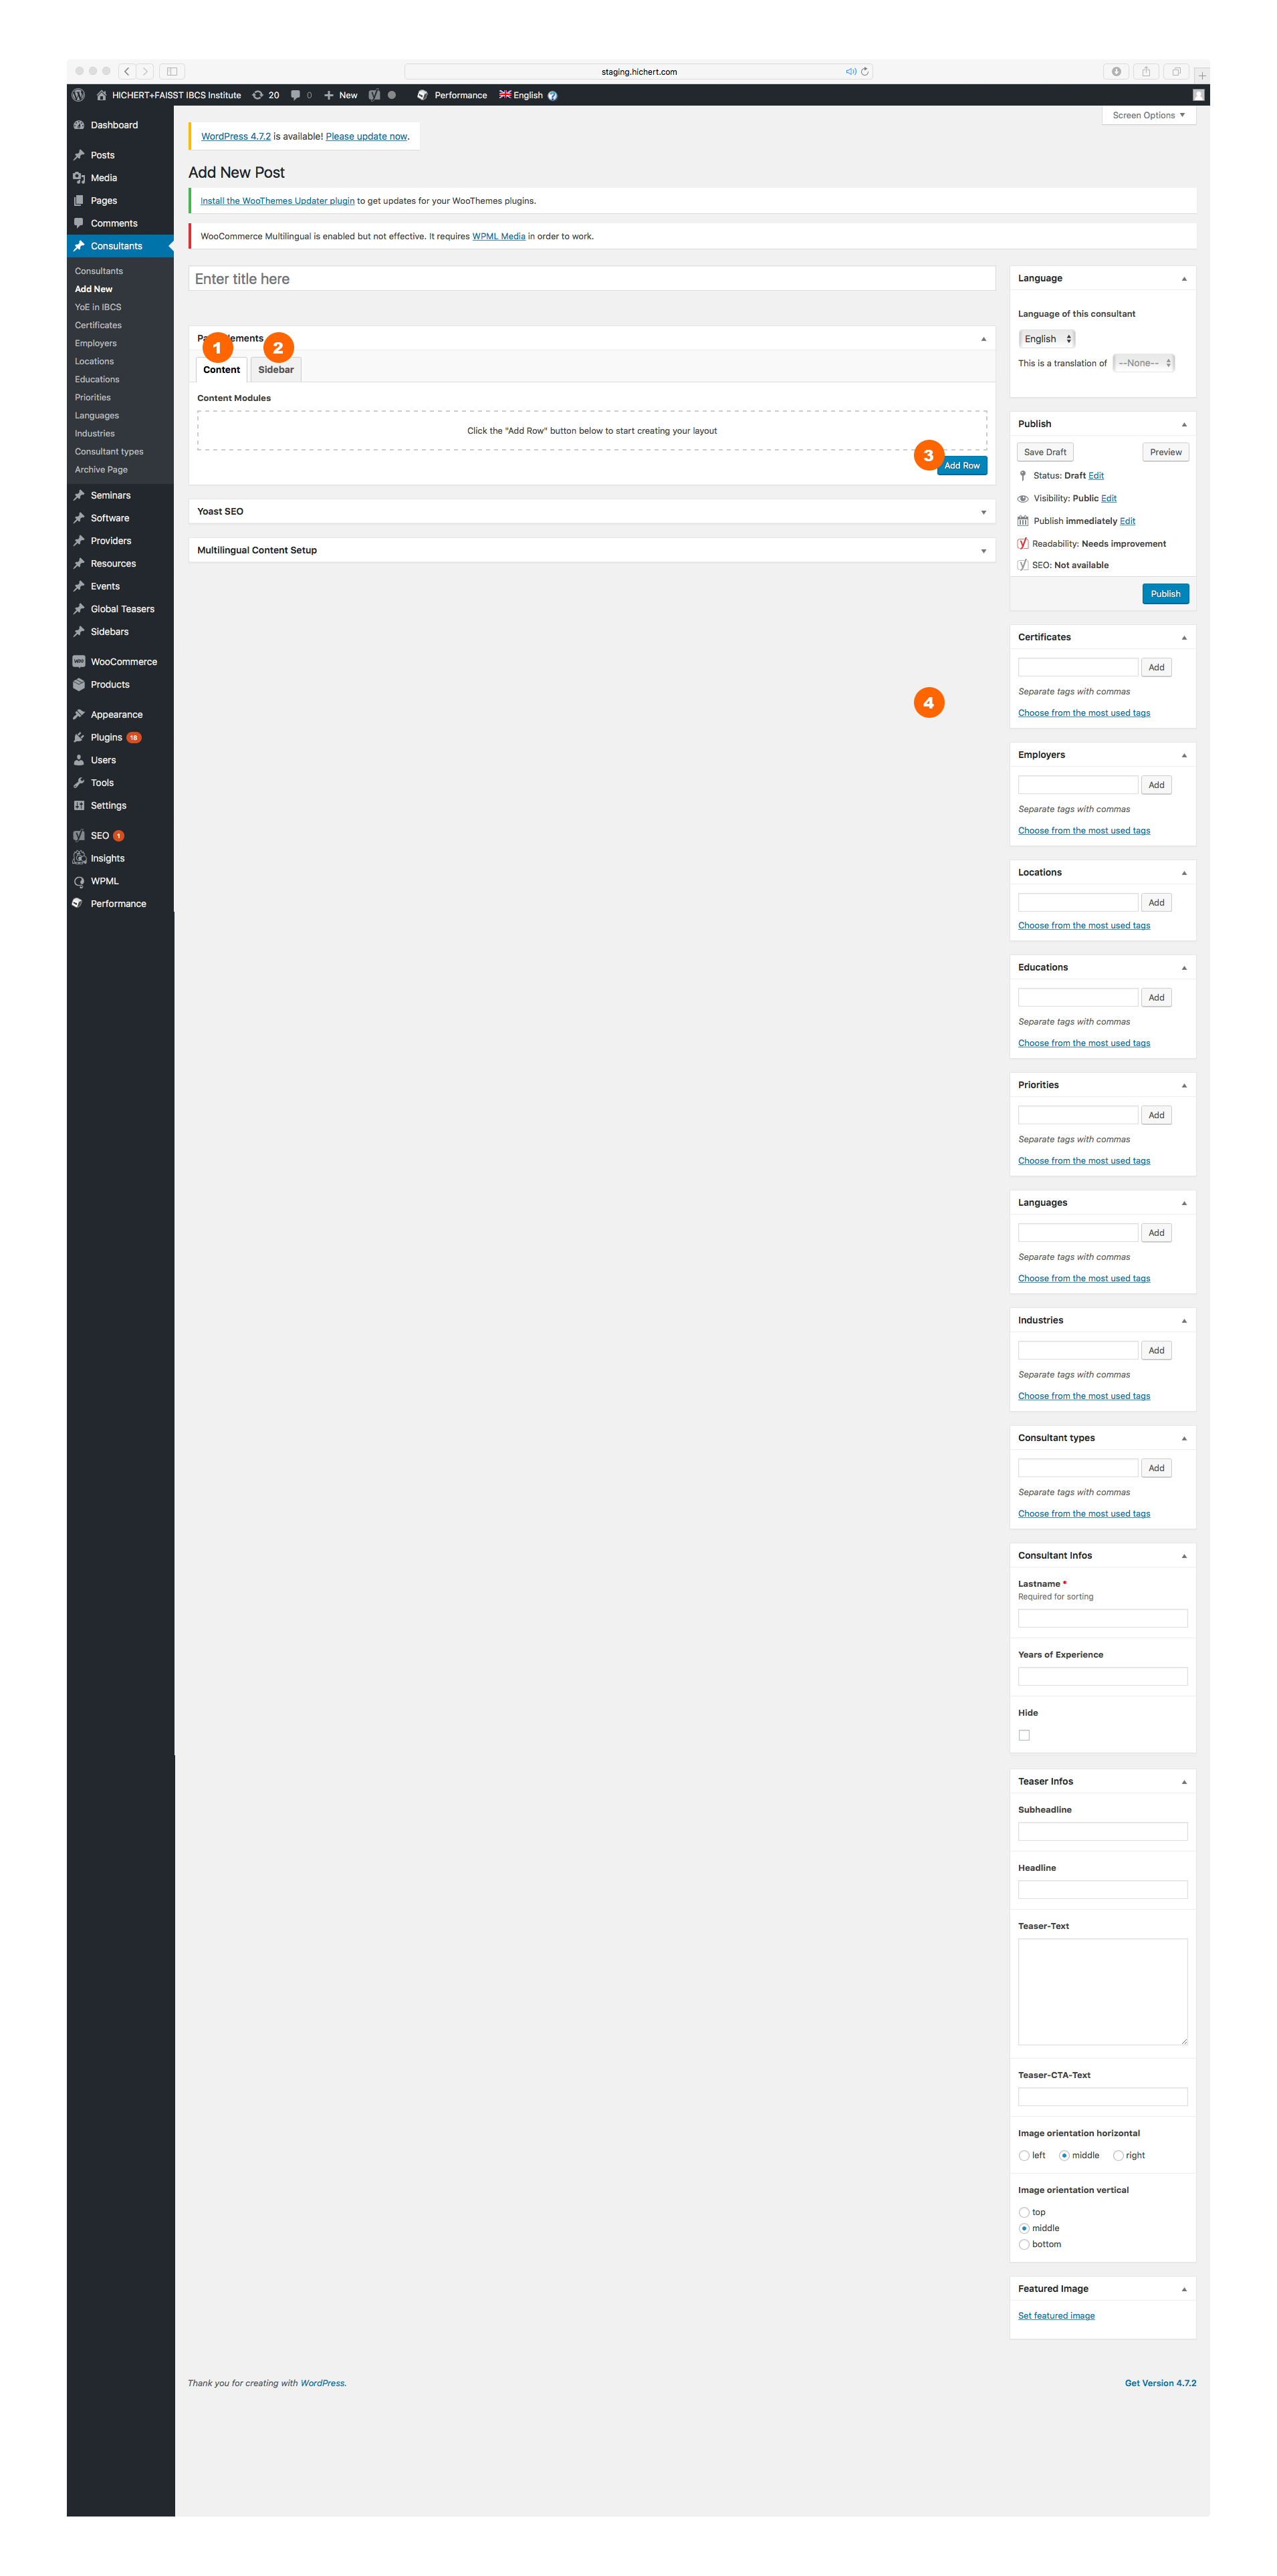1277x2576 pixels.
Task: Open the Screen Options dropdown
Action: click(1148, 115)
